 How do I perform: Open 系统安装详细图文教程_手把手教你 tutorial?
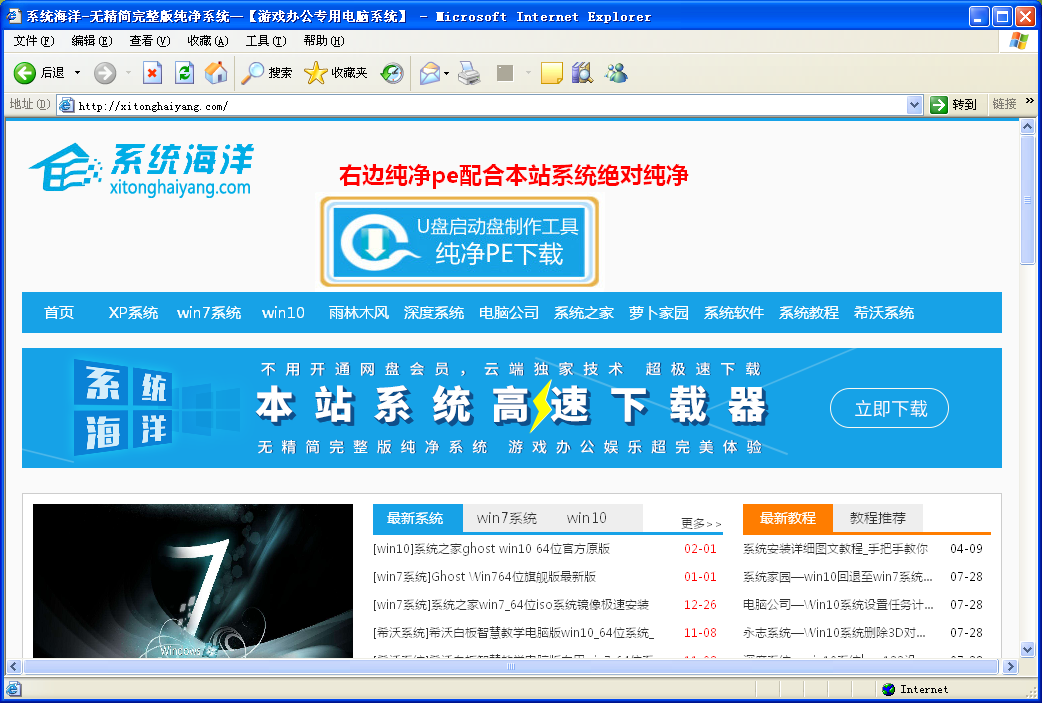point(835,549)
